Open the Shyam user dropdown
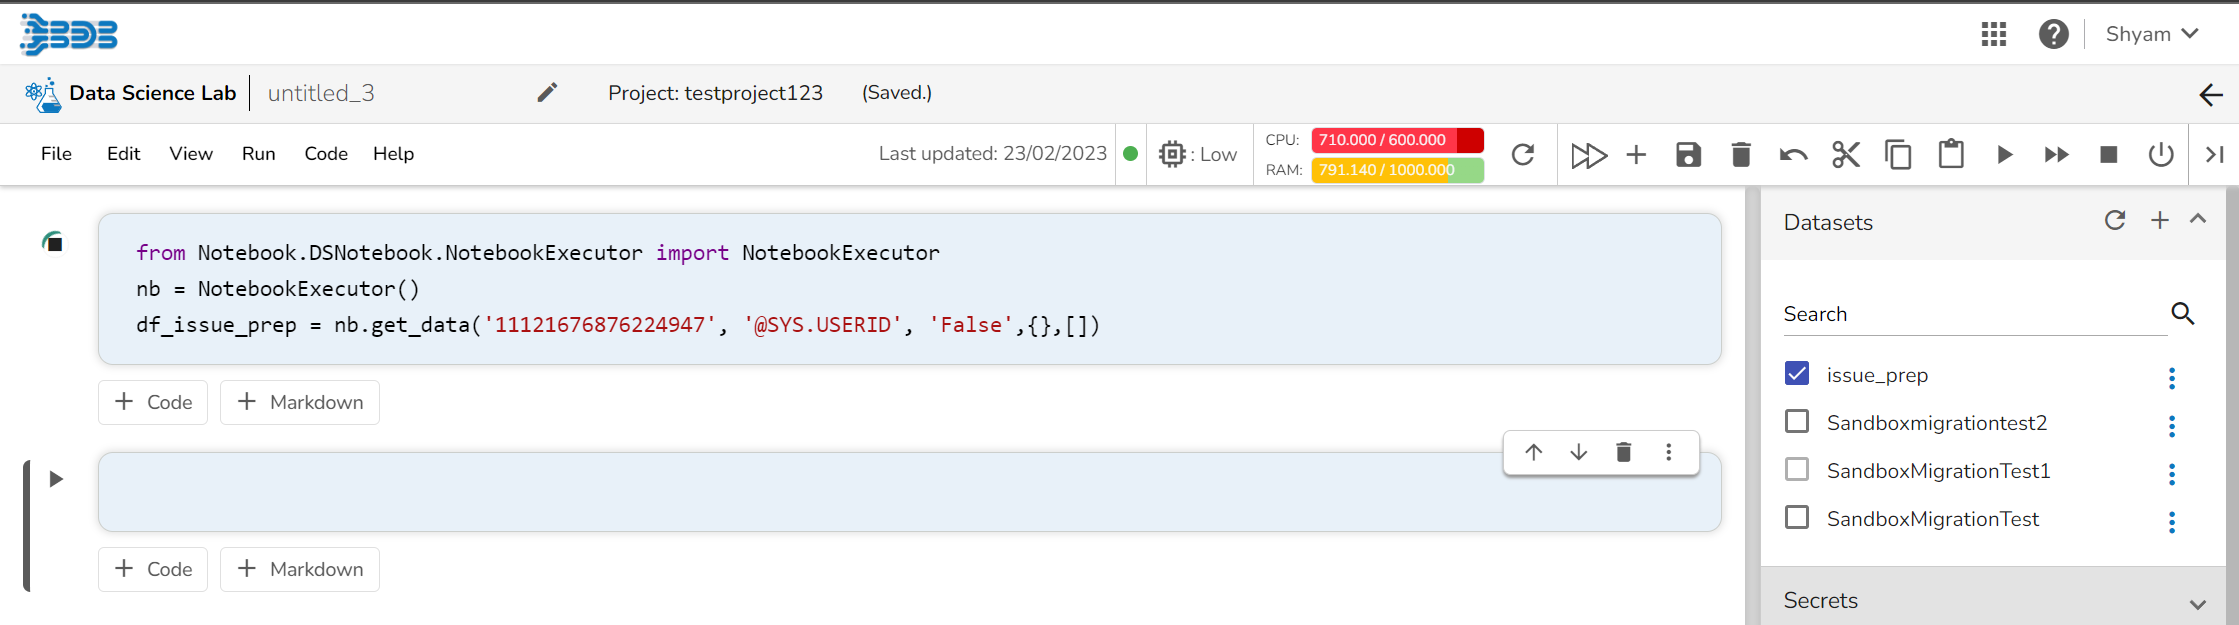This screenshot has height=625, width=2239. (x=2151, y=34)
